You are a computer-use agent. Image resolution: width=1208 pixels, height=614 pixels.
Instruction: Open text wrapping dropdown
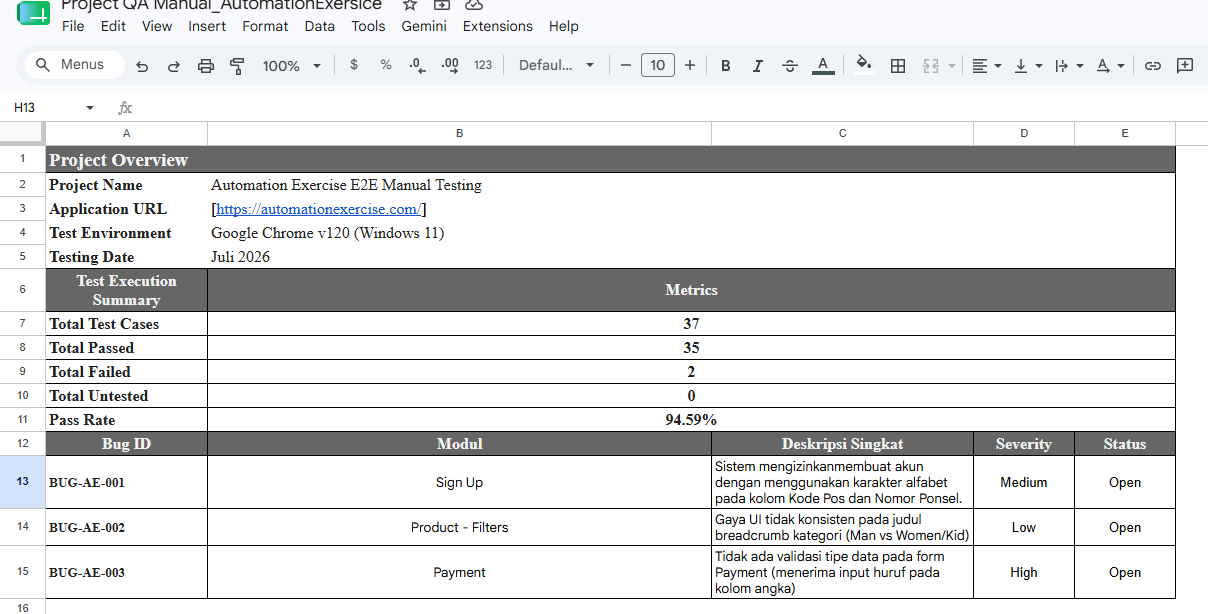click(1069, 66)
